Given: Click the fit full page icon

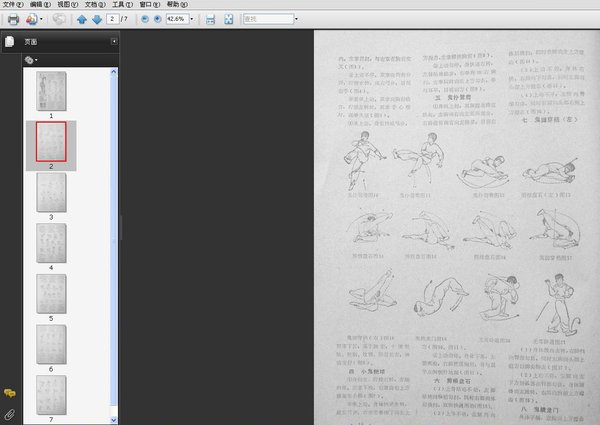Looking at the screenshot, I should 228,19.
